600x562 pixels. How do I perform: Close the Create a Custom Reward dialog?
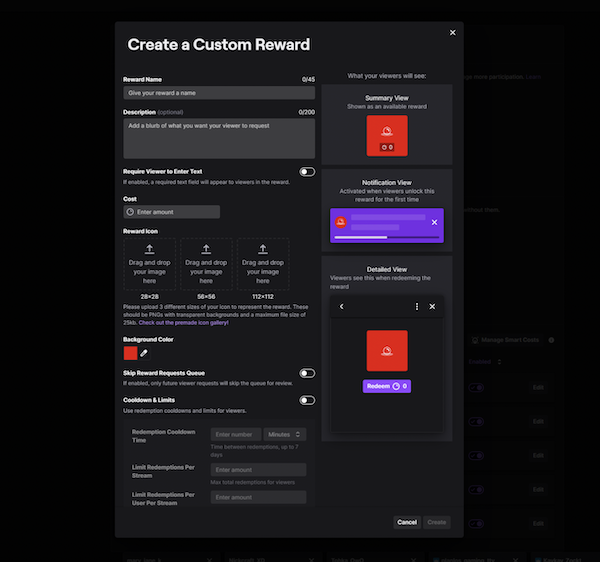(x=453, y=33)
